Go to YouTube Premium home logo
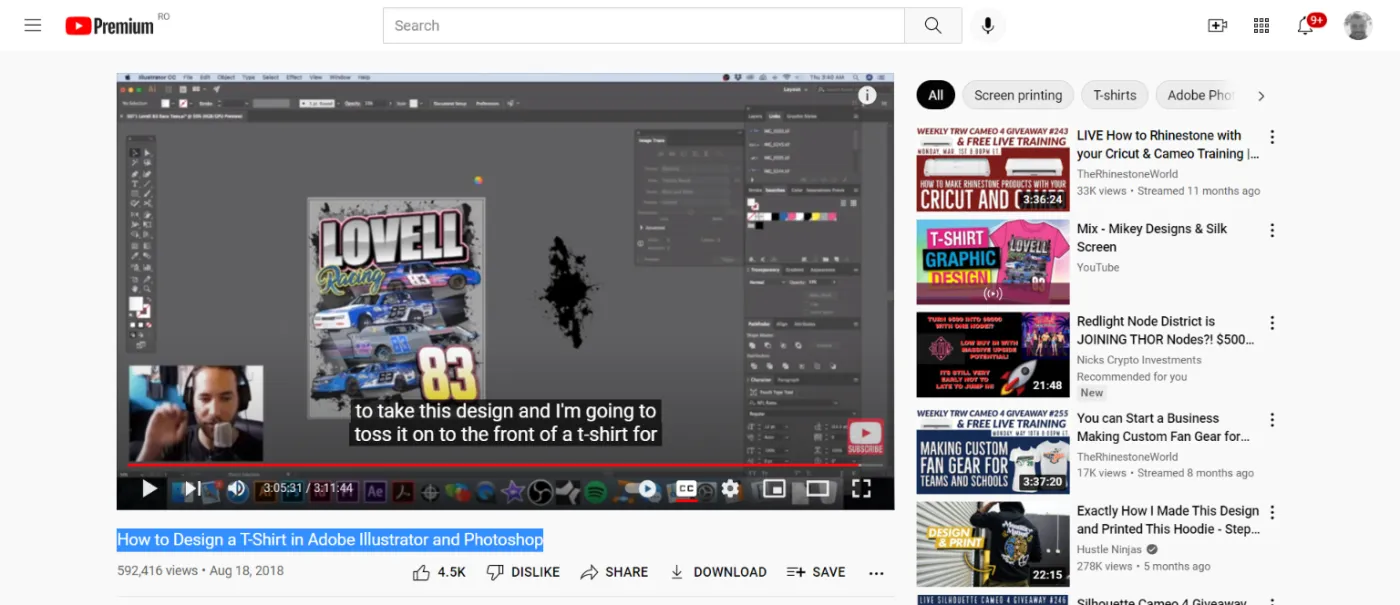1400x605 pixels. (x=110, y=26)
